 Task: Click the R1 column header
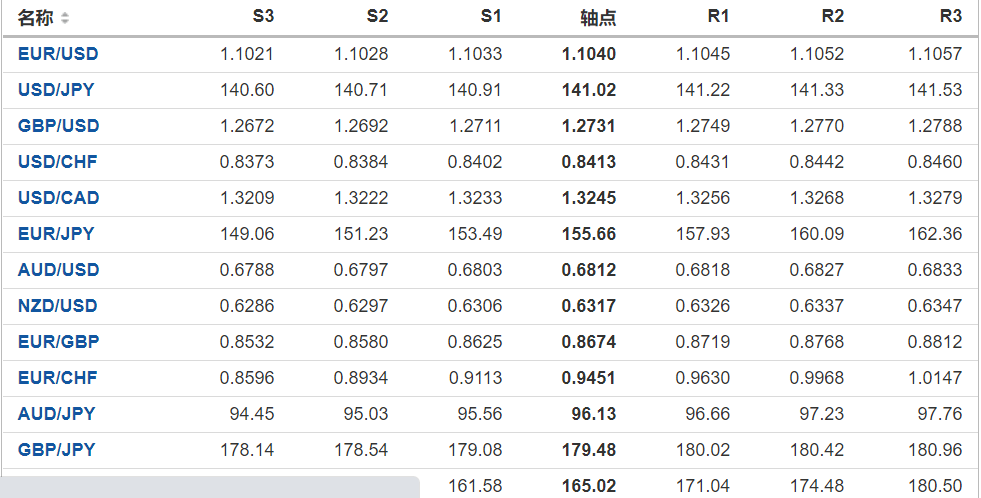click(718, 17)
